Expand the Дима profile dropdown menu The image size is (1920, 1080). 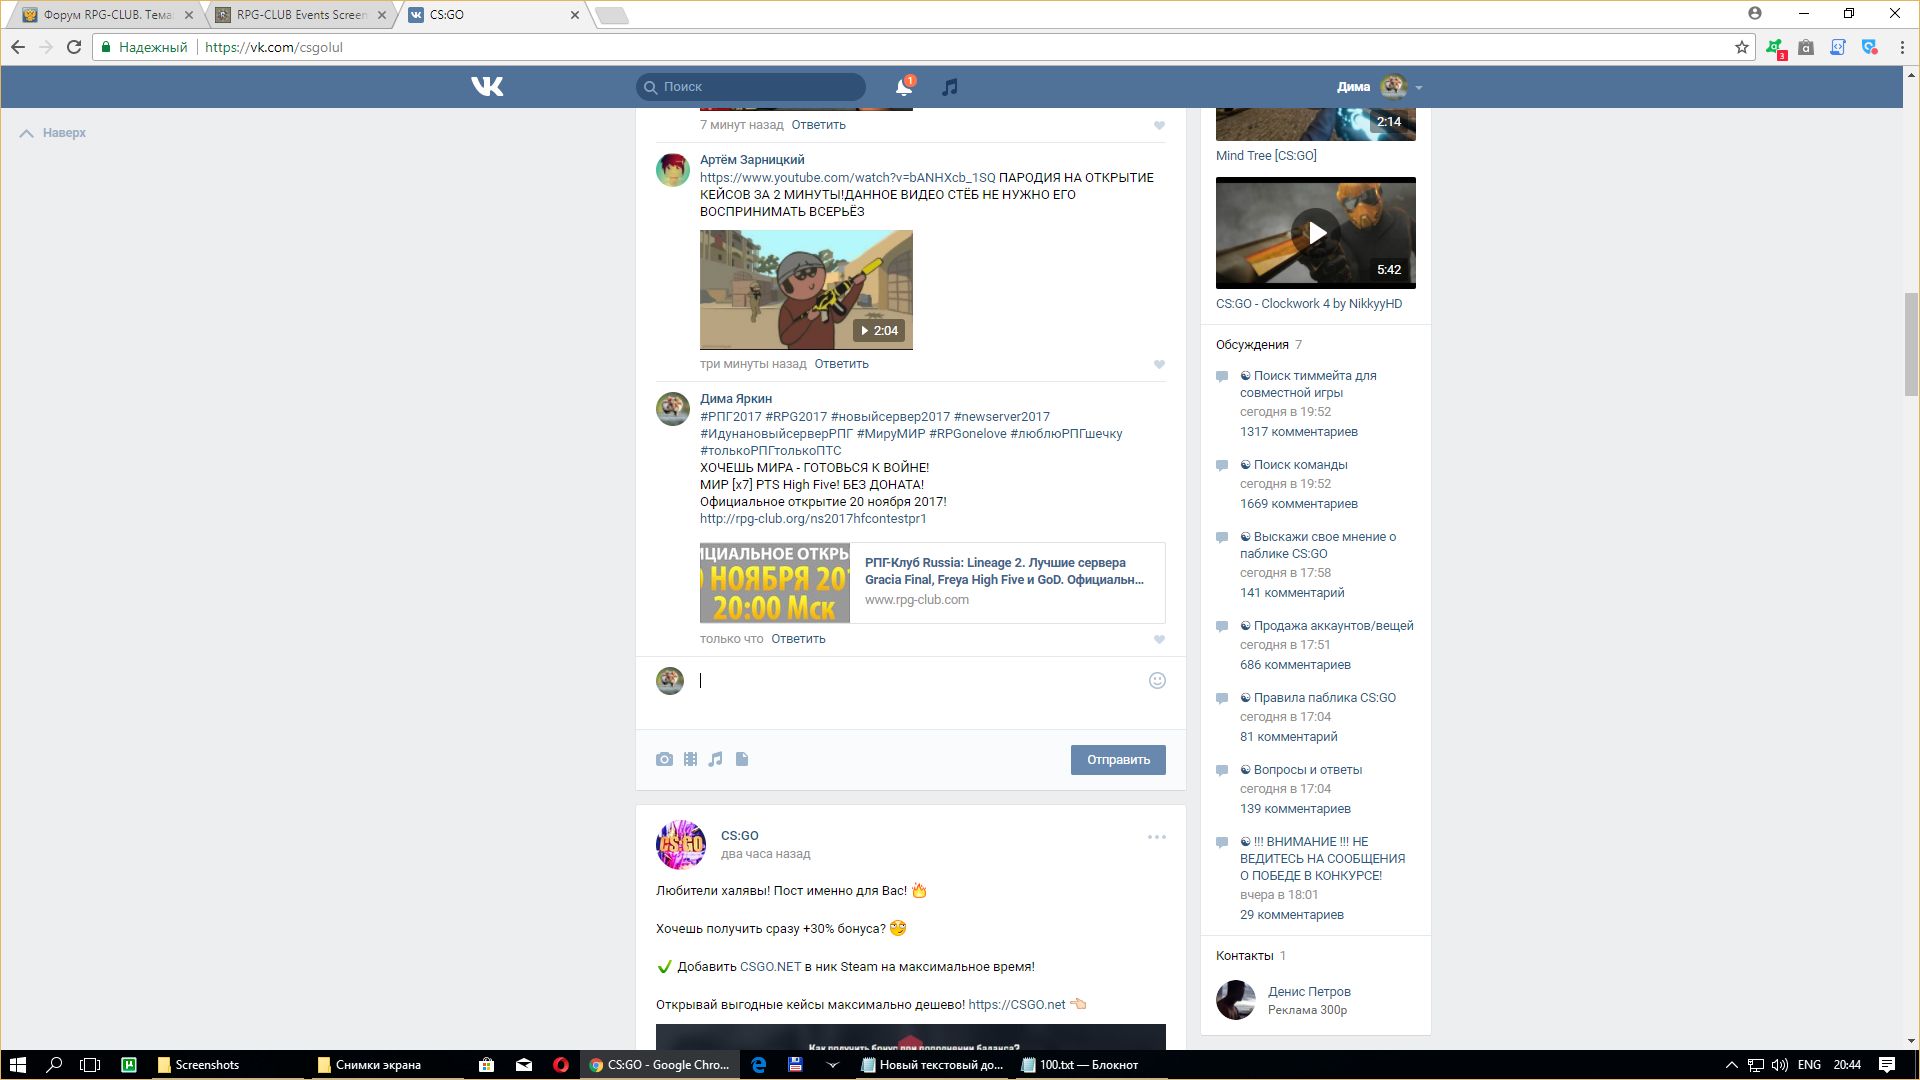[1419, 88]
